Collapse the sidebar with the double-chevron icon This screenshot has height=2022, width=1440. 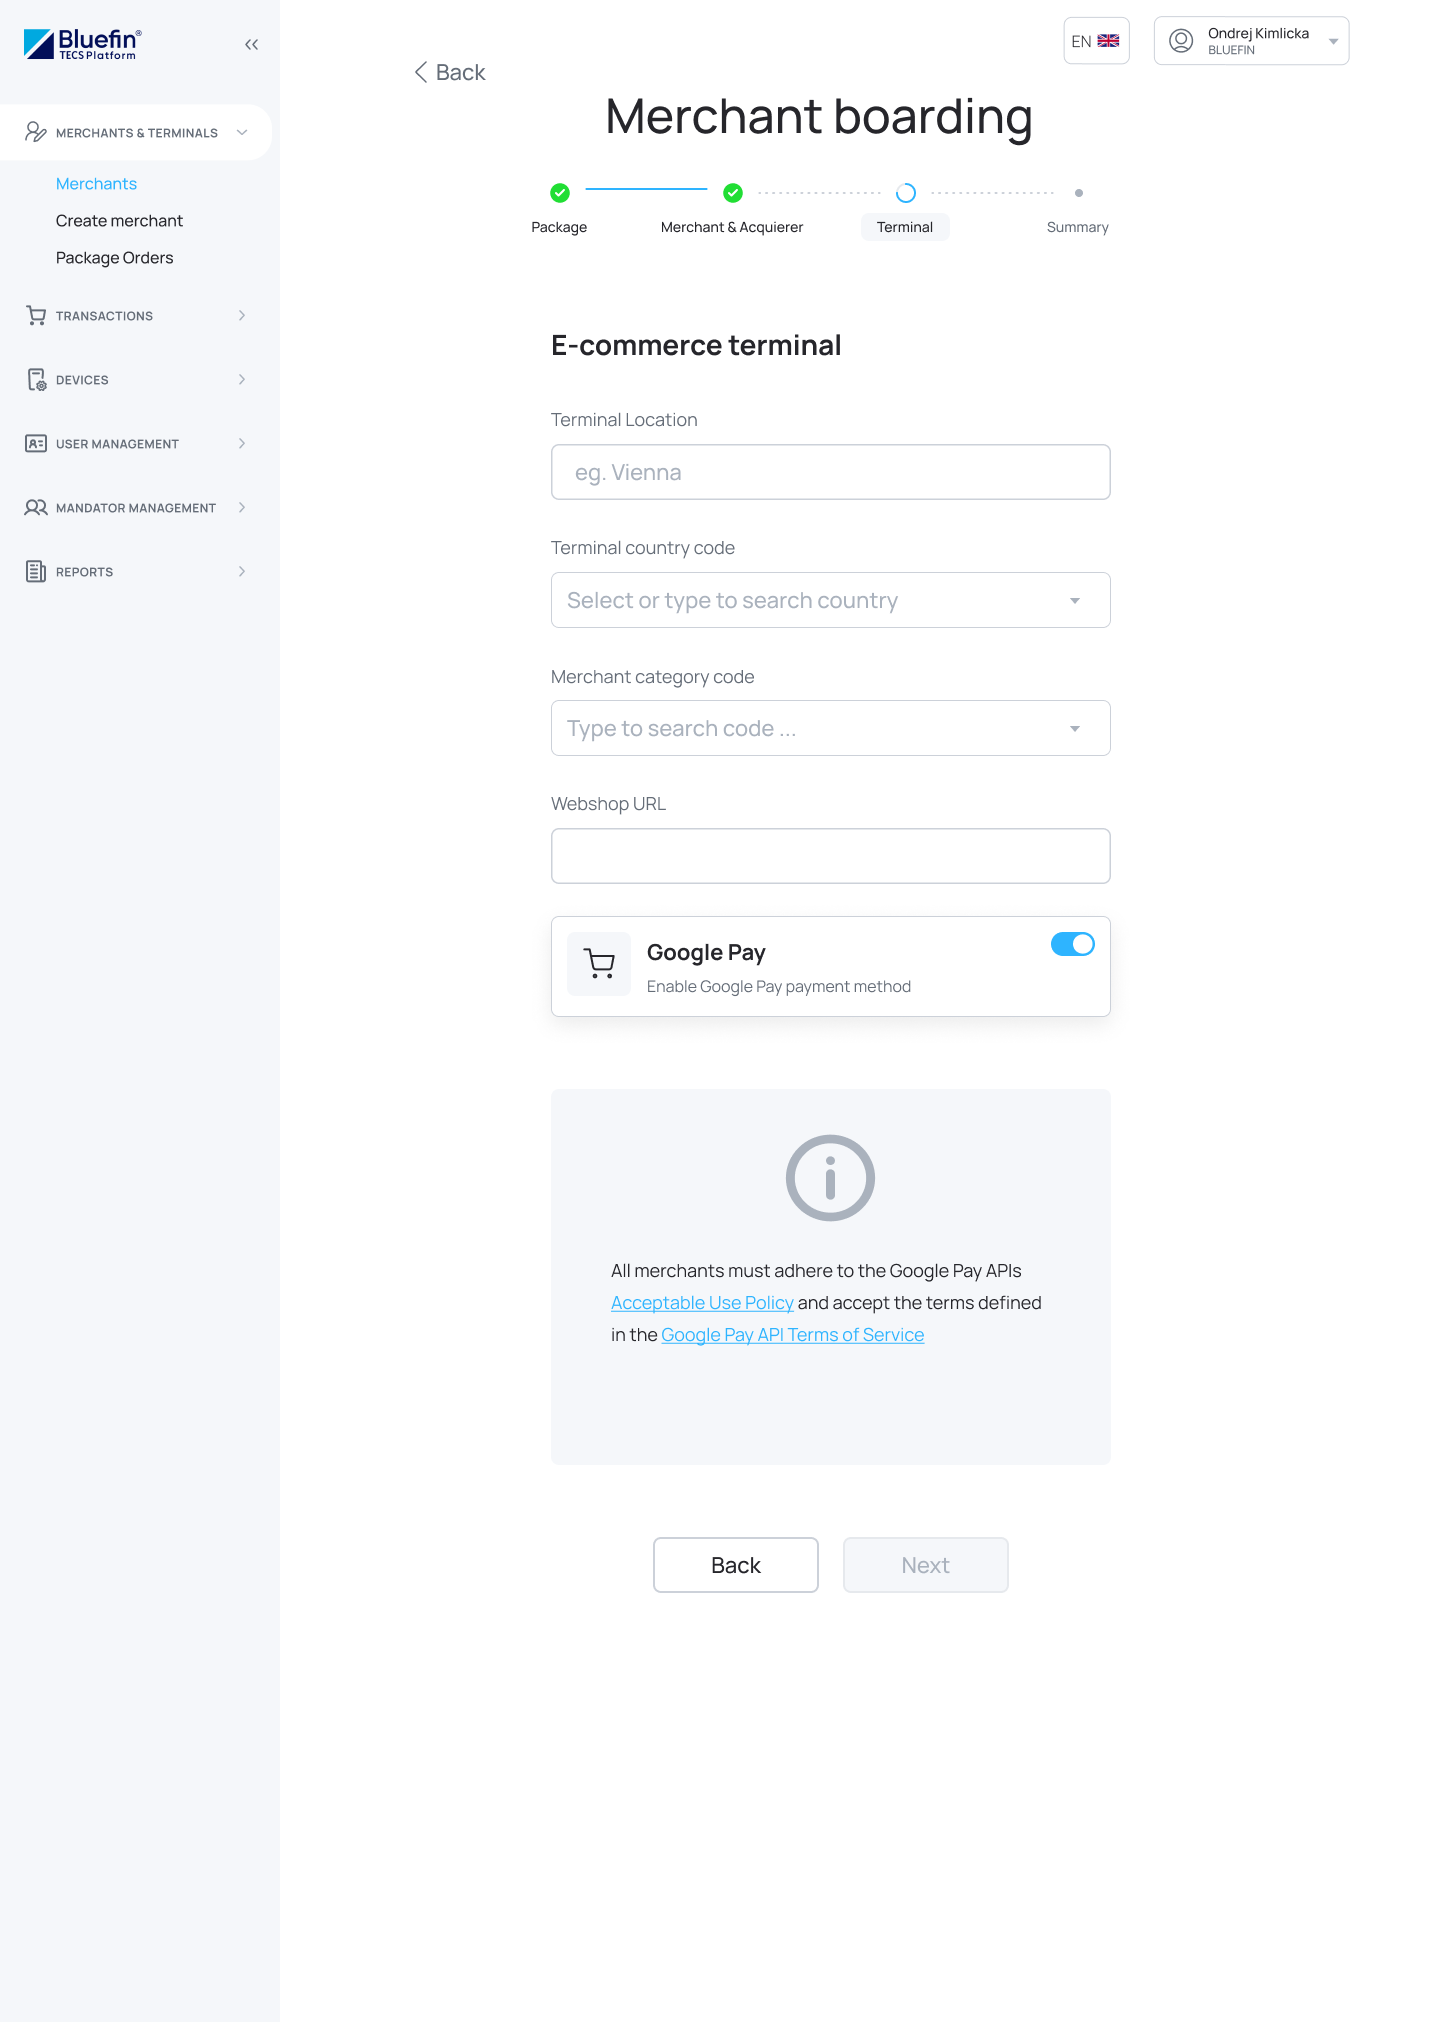(x=251, y=44)
